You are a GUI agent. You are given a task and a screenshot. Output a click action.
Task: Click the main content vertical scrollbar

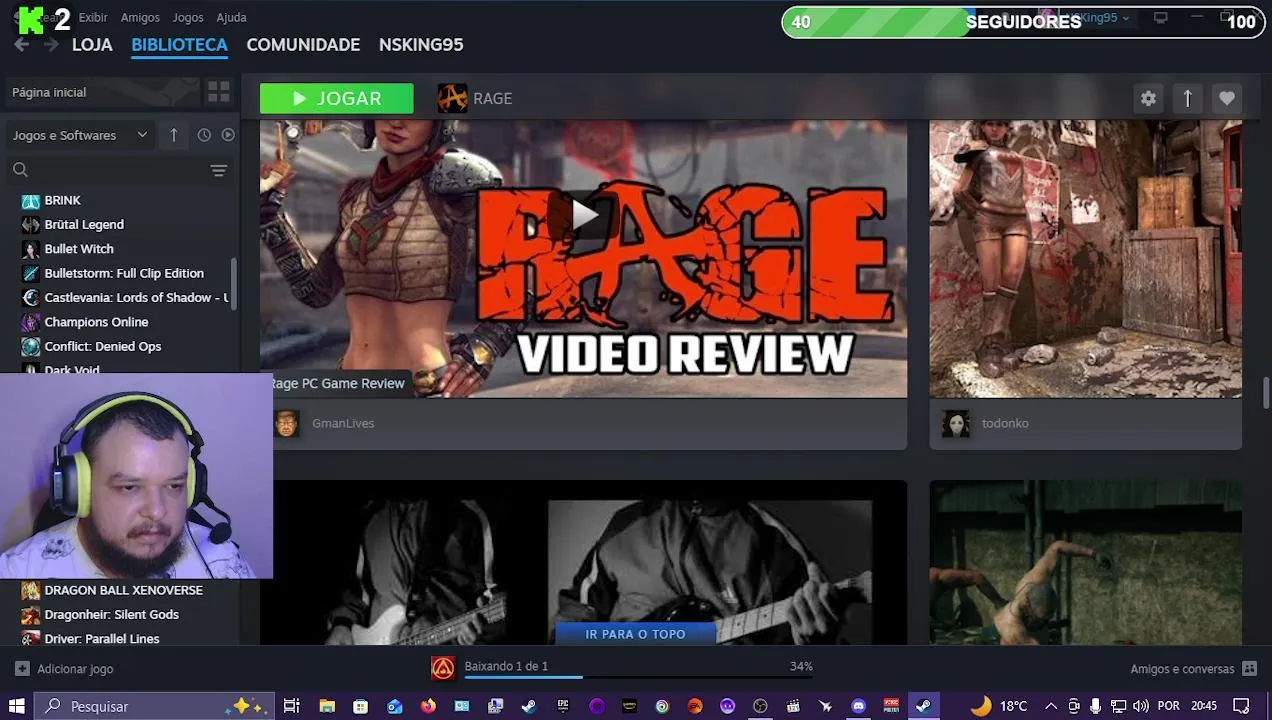click(x=1266, y=392)
